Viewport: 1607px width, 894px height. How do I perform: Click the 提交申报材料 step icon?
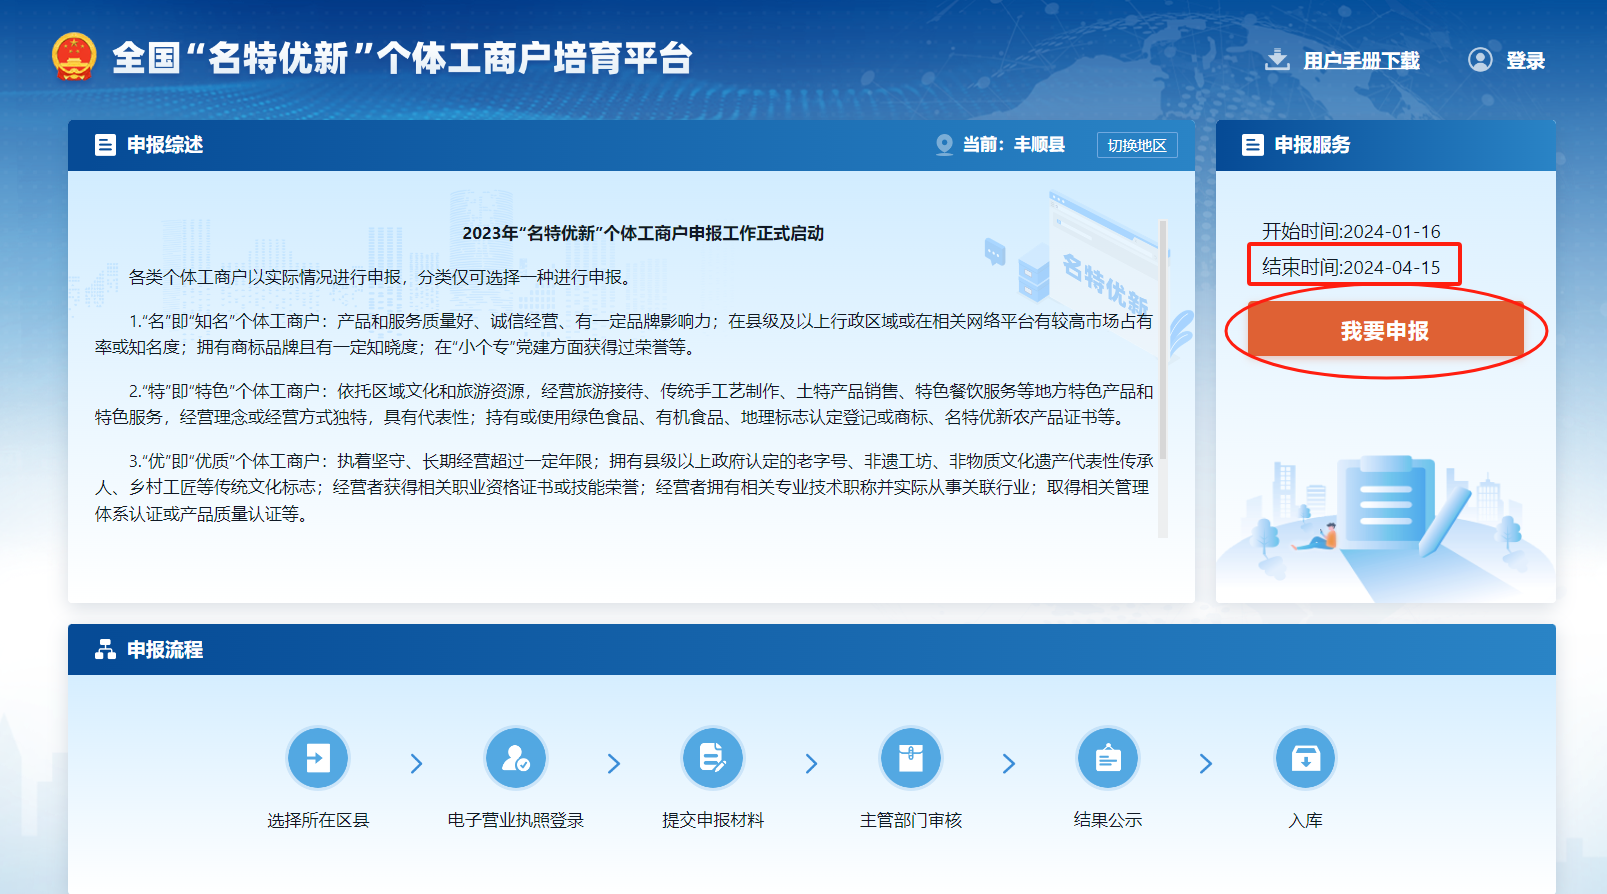tap(713, 758)
